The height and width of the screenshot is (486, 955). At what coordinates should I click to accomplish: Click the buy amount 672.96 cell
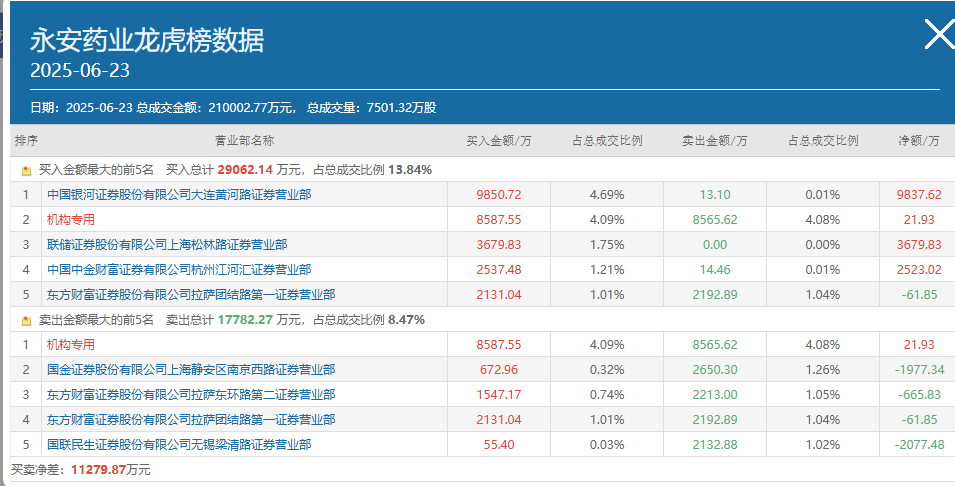pyautogui.click(x=499, y=370)
